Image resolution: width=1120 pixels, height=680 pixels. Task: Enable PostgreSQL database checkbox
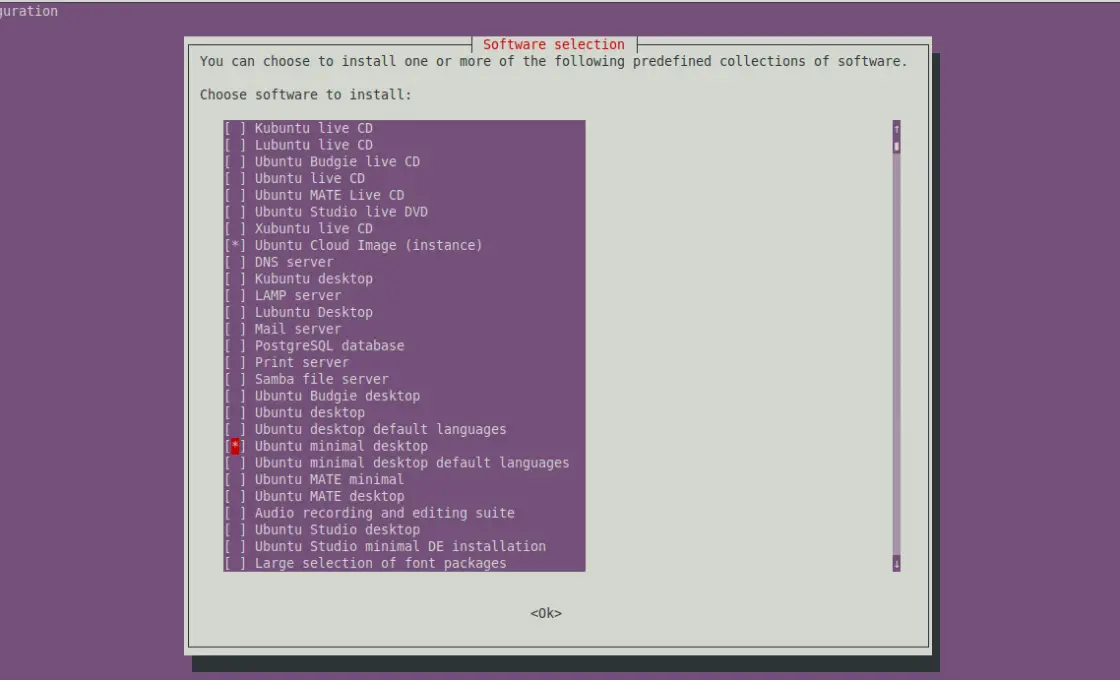pyautogui.click(x=235, y=346)
